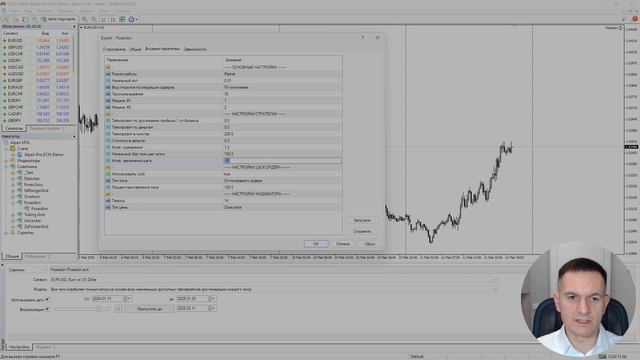
Task: Click the Счета folder icon in Navigator
Action: (x=13, y=149)
